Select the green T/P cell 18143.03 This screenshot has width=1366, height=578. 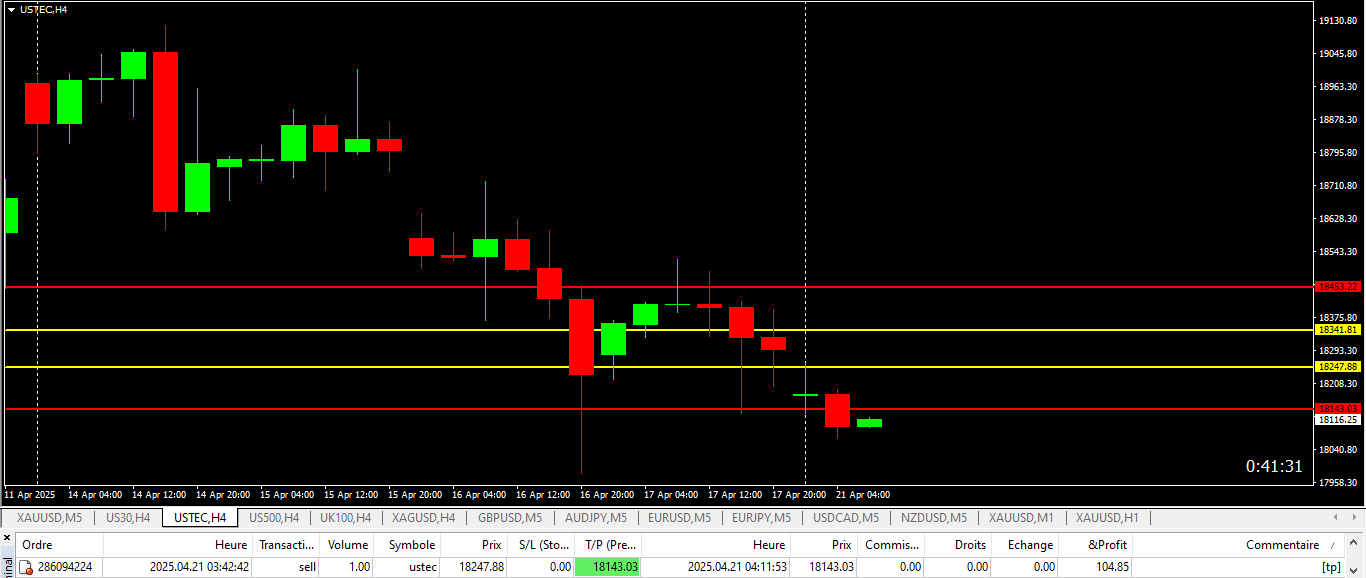pyautogui.click(x=607, y=567)
